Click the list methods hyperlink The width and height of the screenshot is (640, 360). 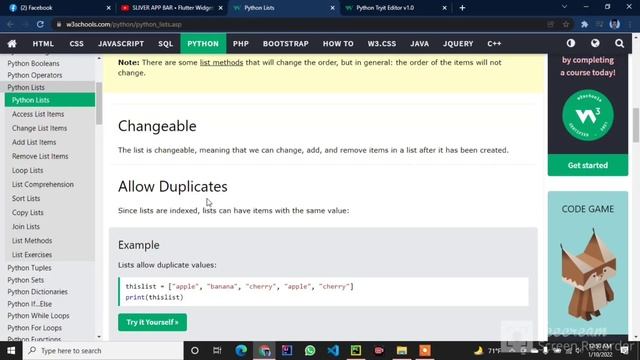(x=221, y=62)
